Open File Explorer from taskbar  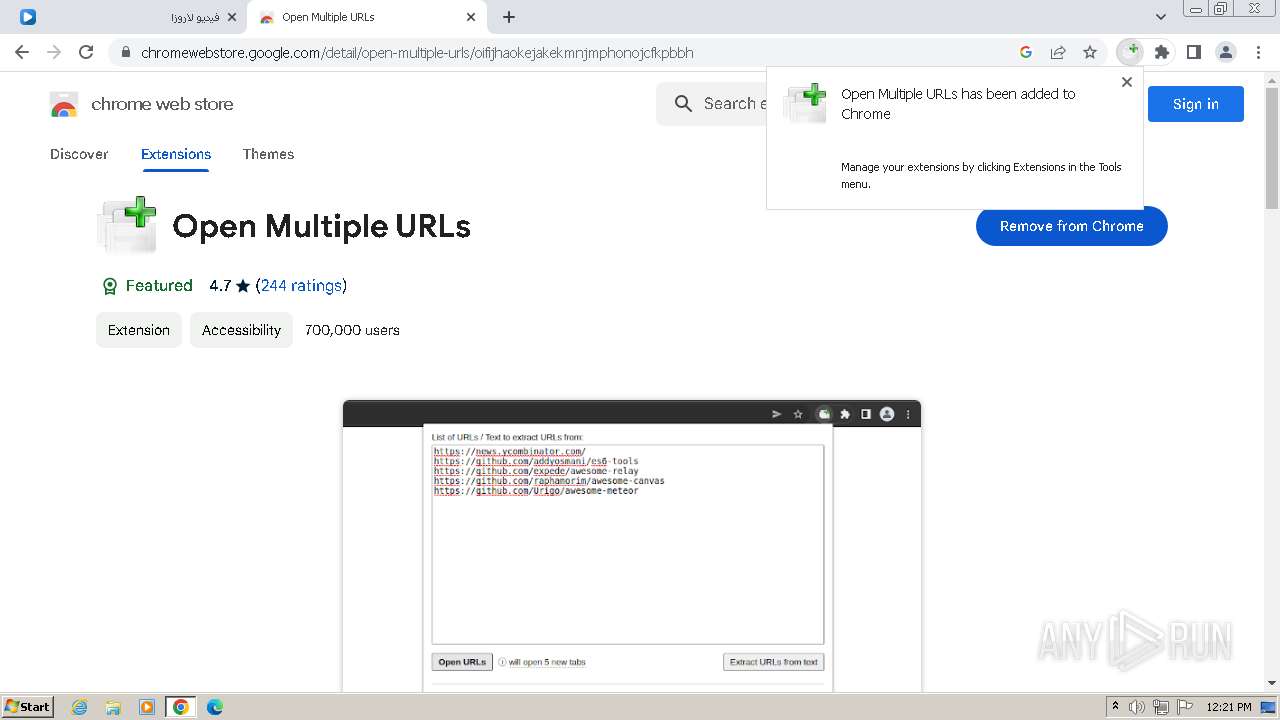pyautogui.click(x=113, y=707)
